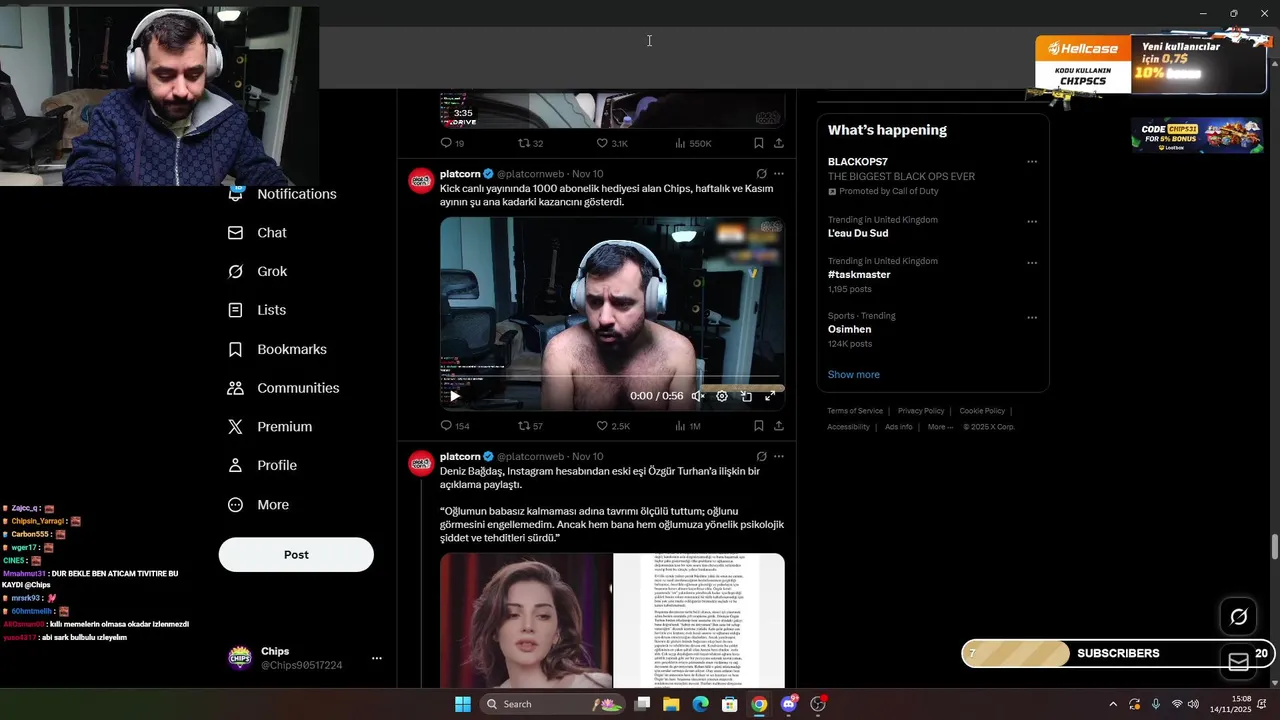Click the X Premium logo icon
Viewport: 1280px width, 720px height.
(x=235, y=427)
